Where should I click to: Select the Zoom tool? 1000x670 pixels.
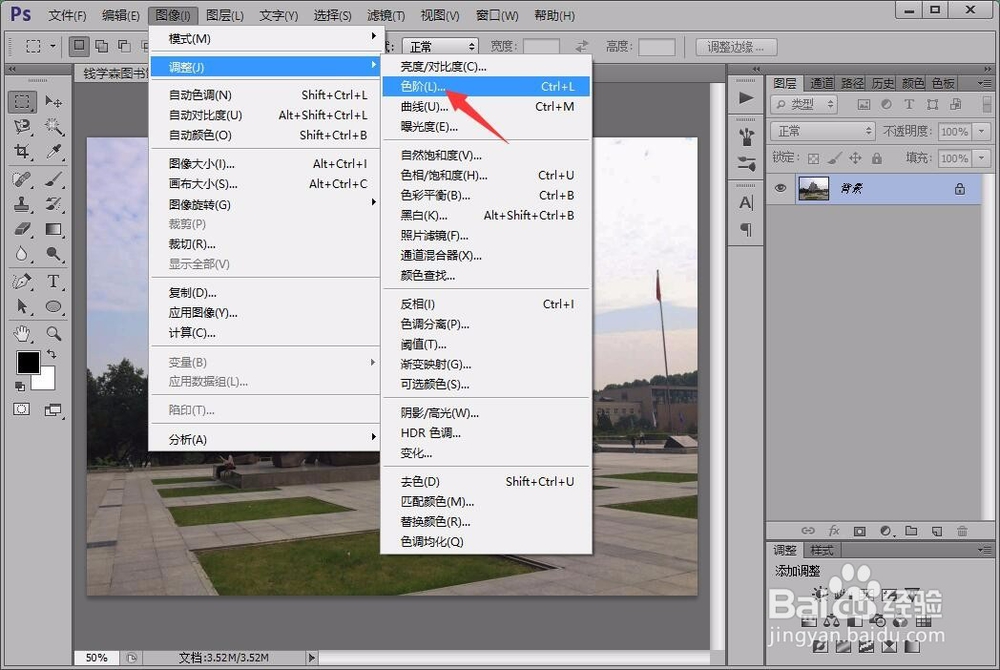[x=54, y=333]
